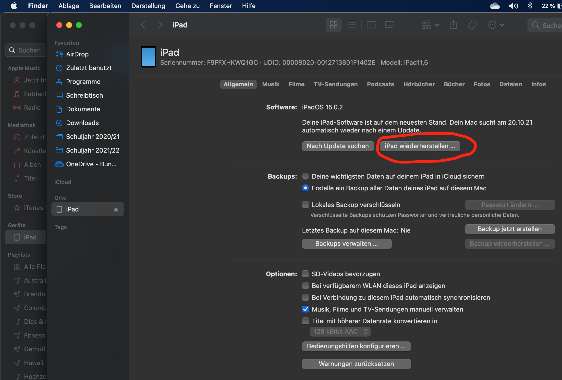Switch Finder to list view

click(x=352, y=25)
